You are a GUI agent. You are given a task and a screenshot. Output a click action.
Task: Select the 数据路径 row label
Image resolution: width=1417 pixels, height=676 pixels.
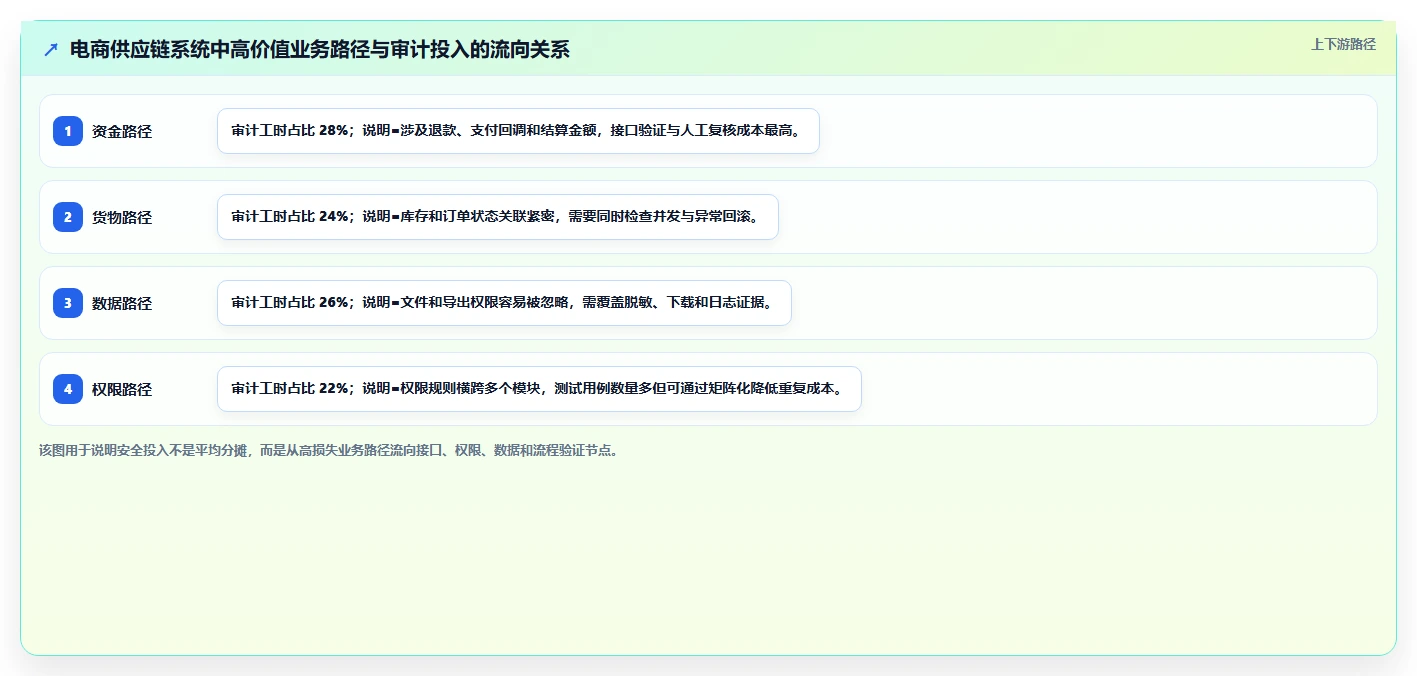pyautogui.click(x=122, y=303)
